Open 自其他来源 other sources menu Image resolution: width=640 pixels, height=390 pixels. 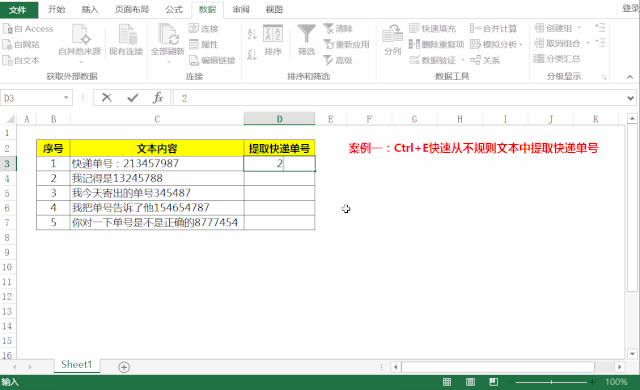pyautogui.click(x=80, y=44)
